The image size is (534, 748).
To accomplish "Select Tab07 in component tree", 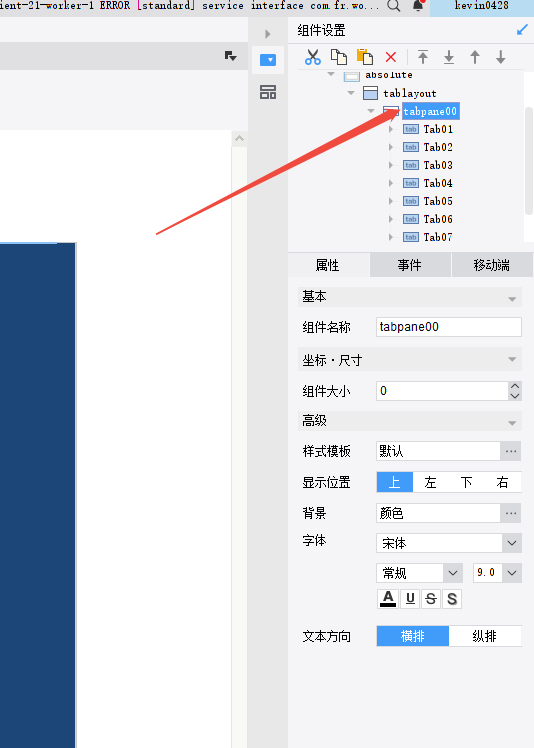I will pos(438,237).
